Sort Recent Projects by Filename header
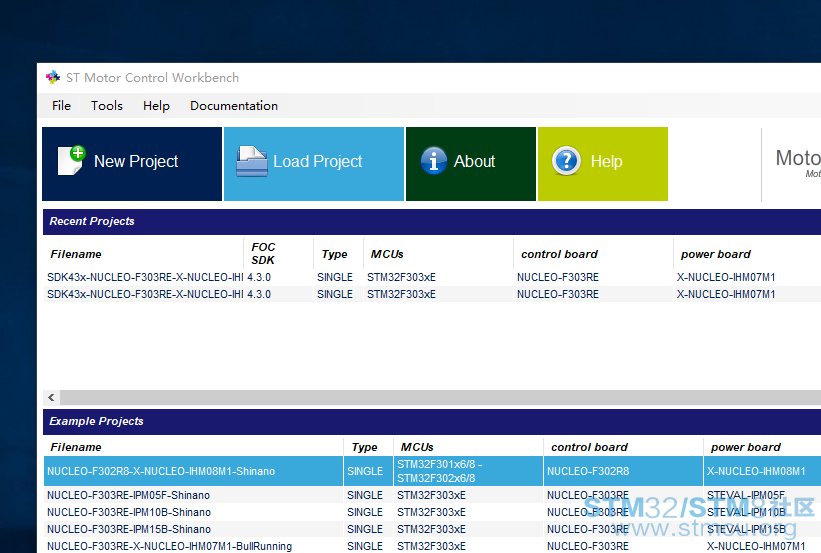821x553 pixels. (x=76, y=255)
